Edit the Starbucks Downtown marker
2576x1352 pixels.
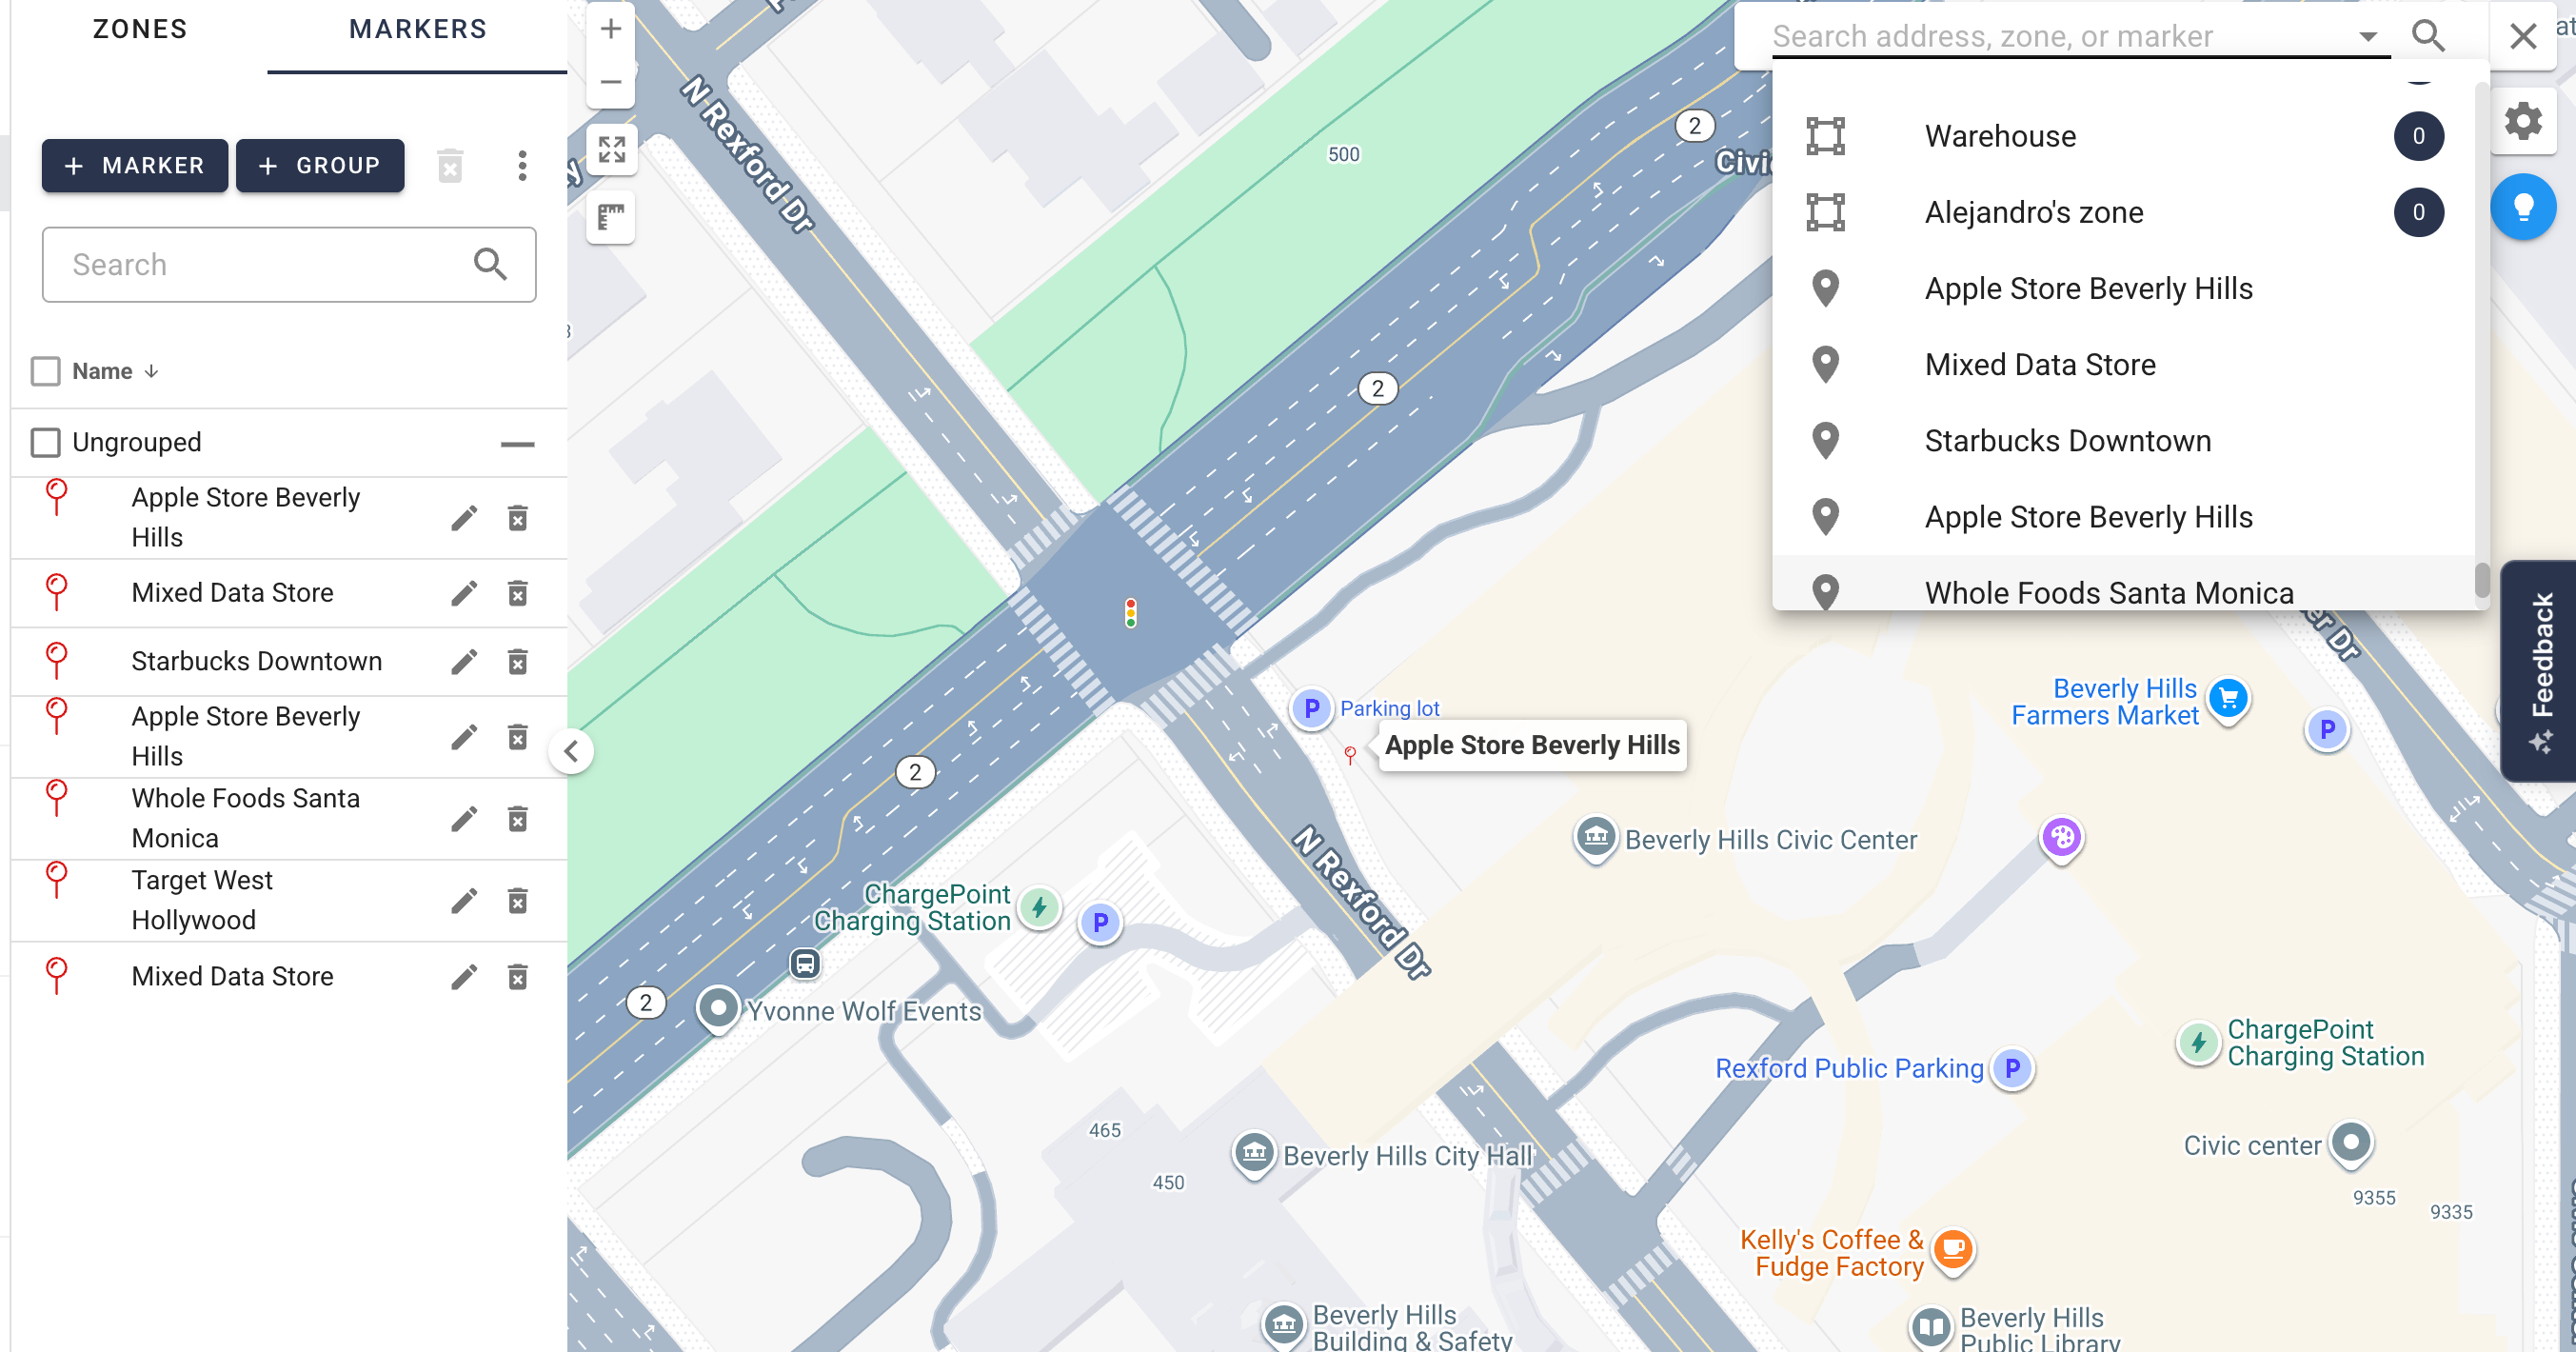[x=463, y=662]
